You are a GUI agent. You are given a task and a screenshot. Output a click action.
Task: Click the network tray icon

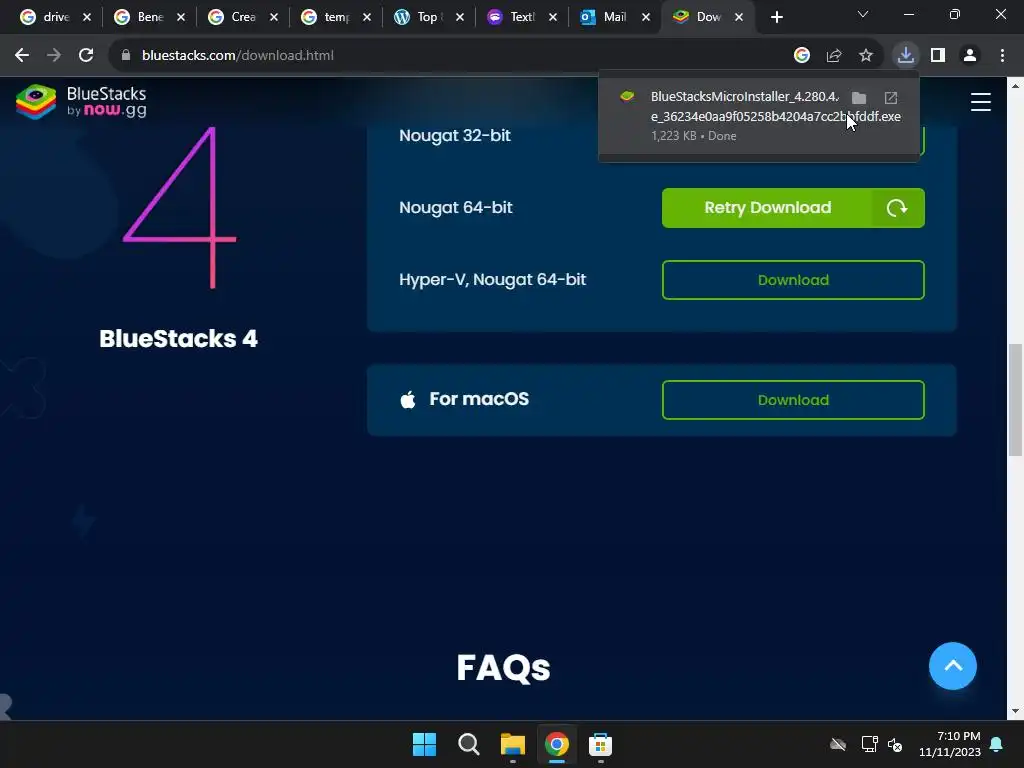(x=869, y=744)
